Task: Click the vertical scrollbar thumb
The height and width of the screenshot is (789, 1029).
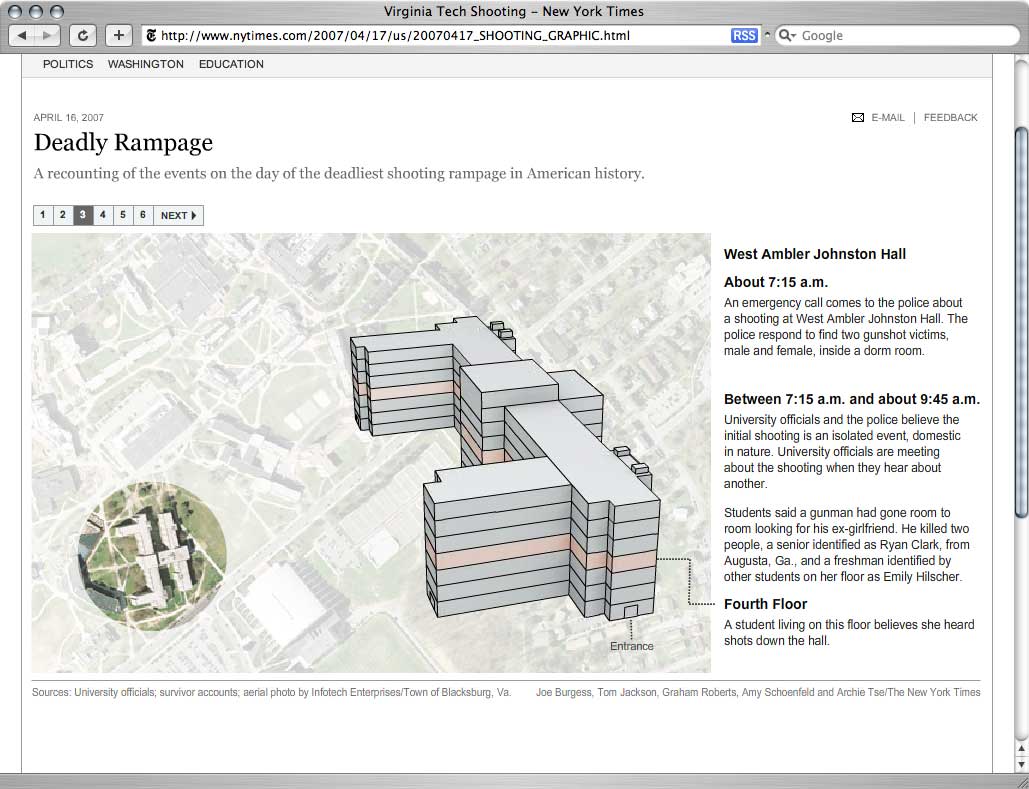Action: point(1022,322)
